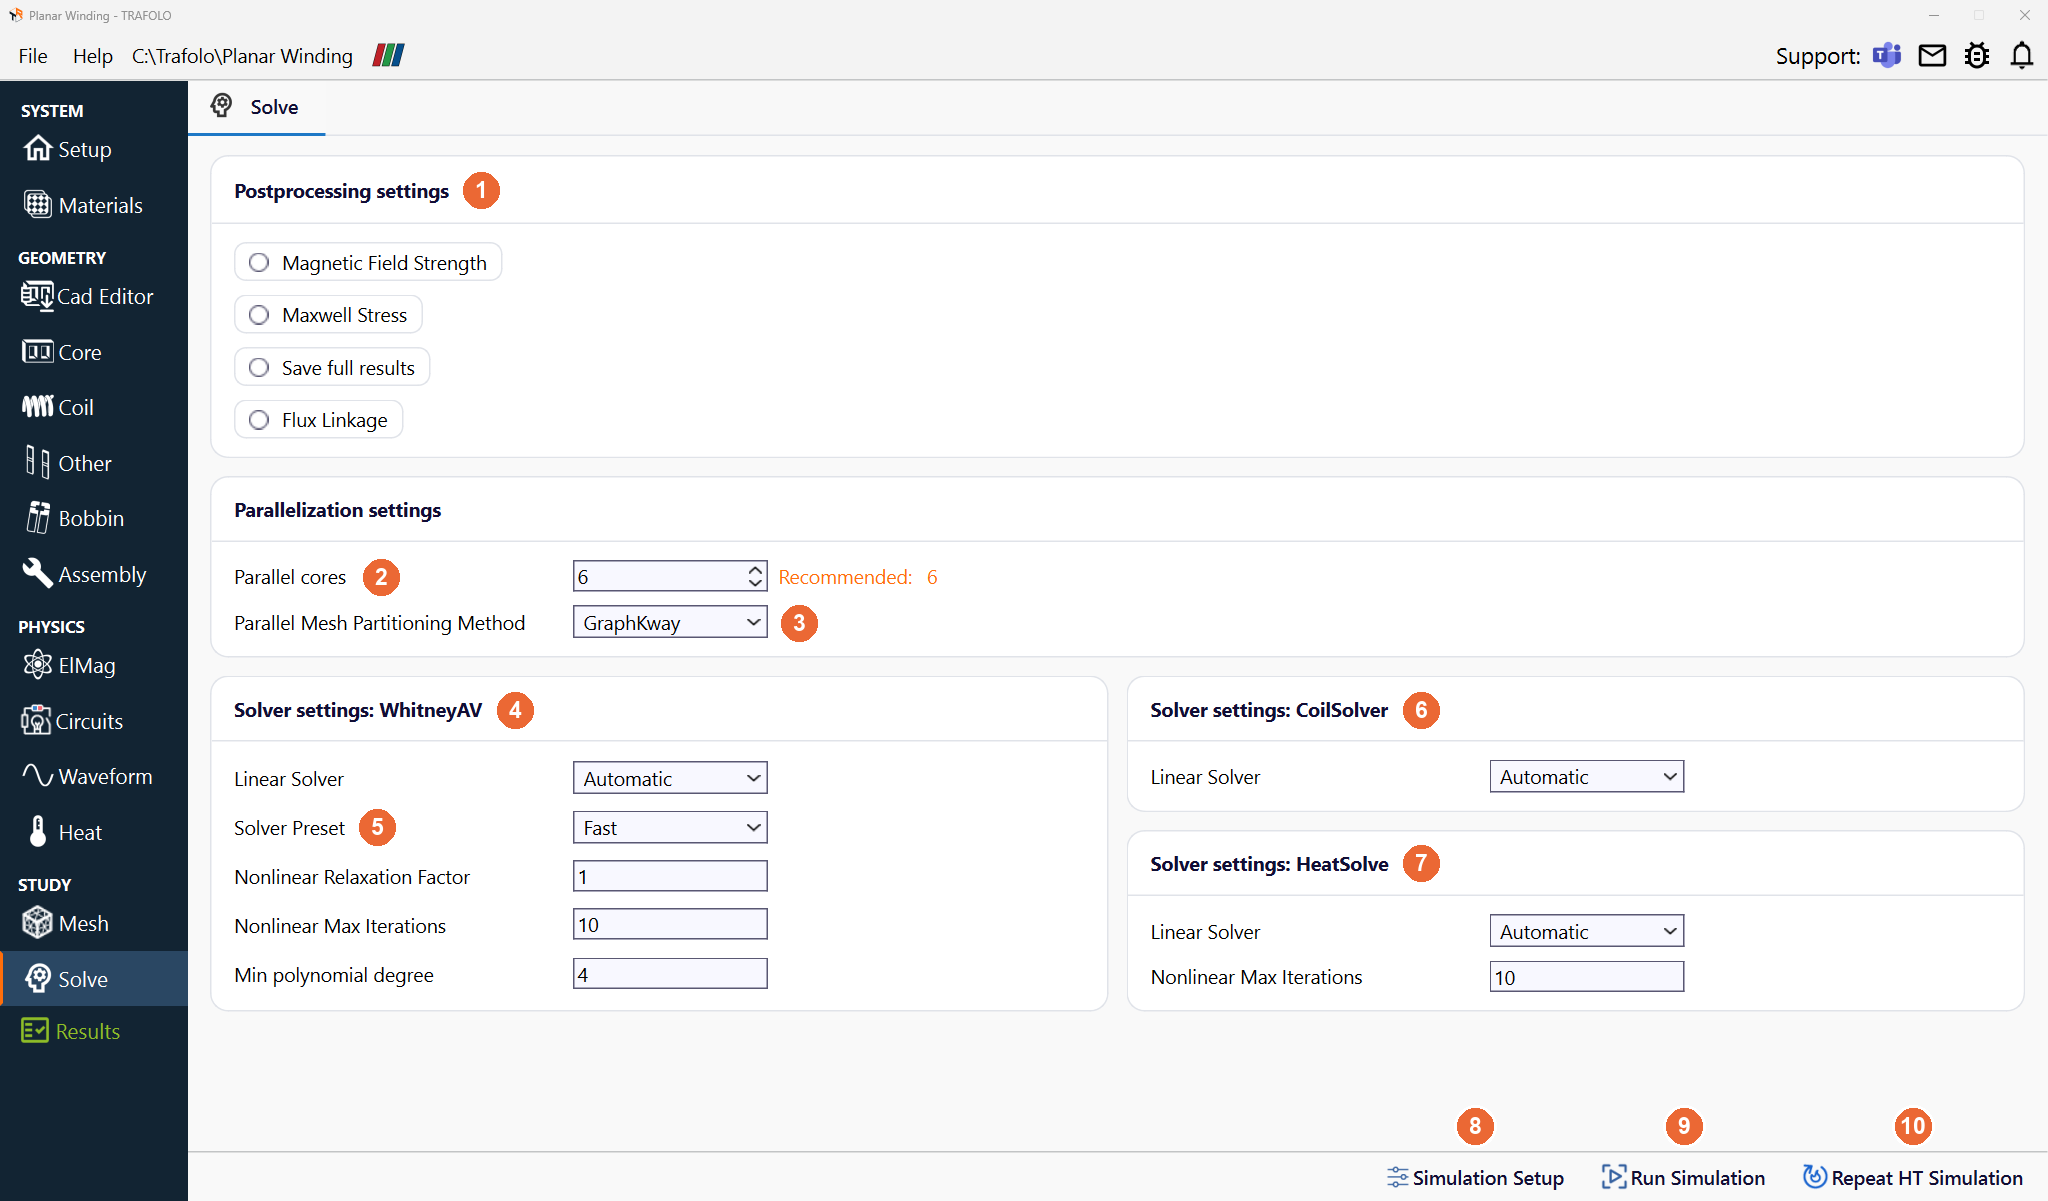Open the Results checklist icon
The height and width of the screenshot is (1201, 2048).
(x=35, y=1030)
